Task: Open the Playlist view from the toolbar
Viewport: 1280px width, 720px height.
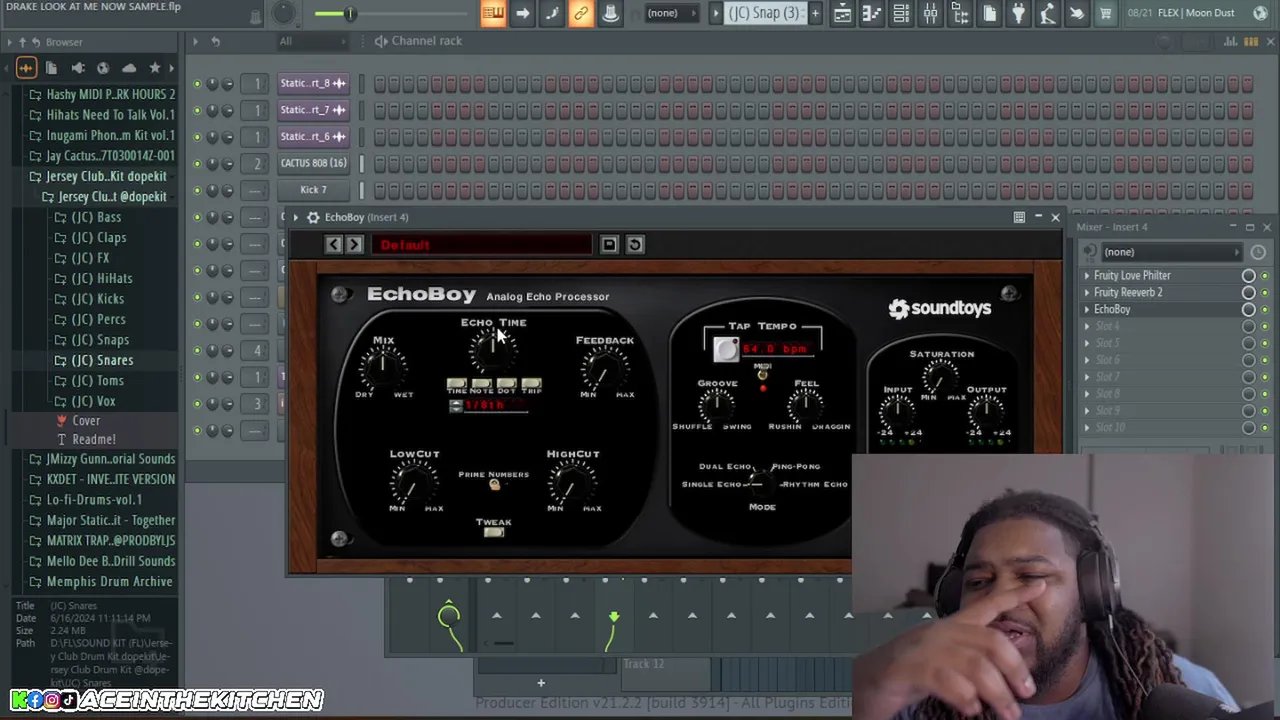Action: click(843, 13)
